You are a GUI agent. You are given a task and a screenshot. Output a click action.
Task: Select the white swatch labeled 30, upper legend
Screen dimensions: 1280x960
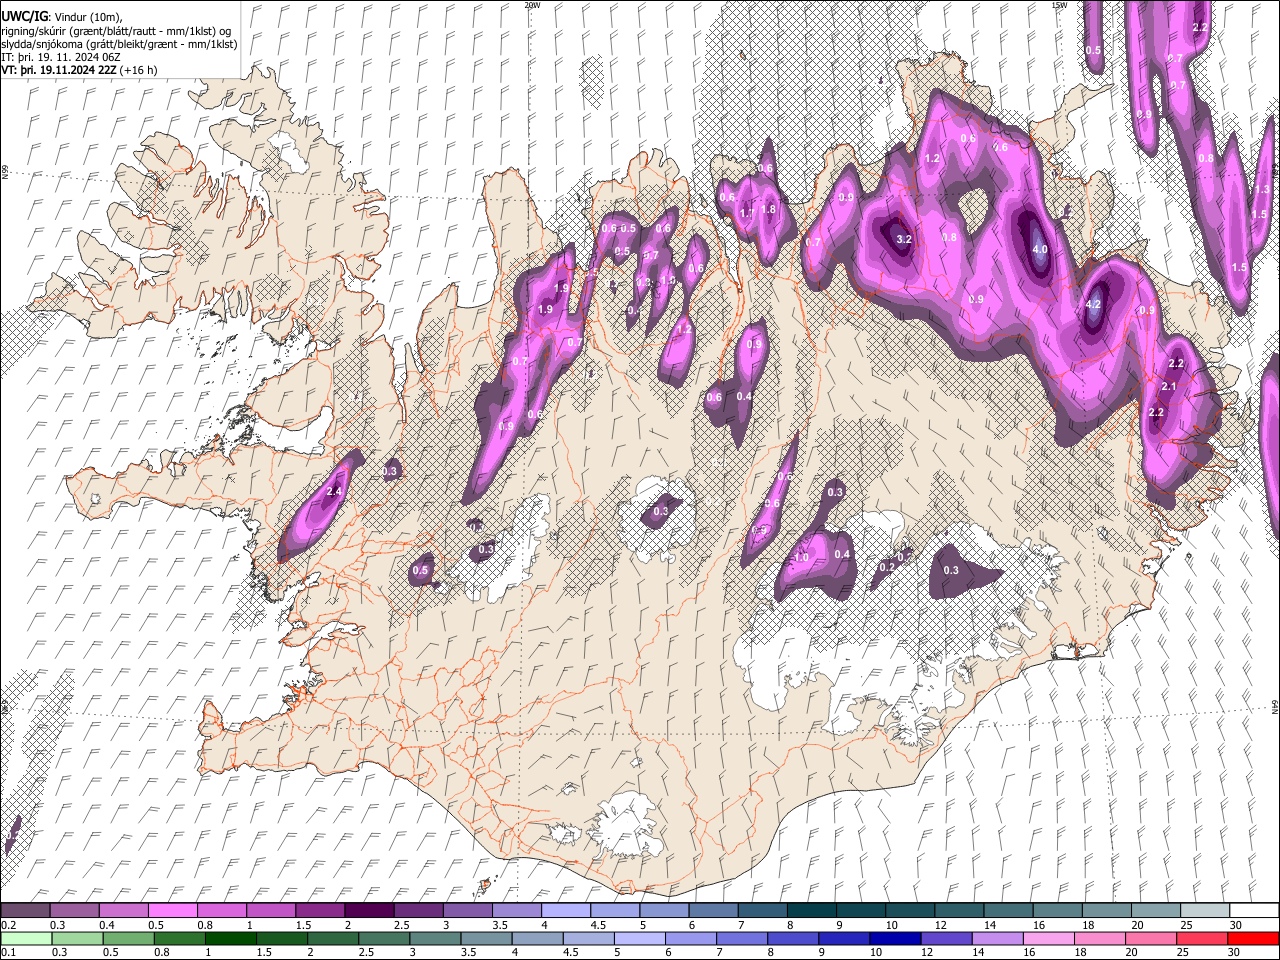pyautogui.click(x=1254, y=910)
